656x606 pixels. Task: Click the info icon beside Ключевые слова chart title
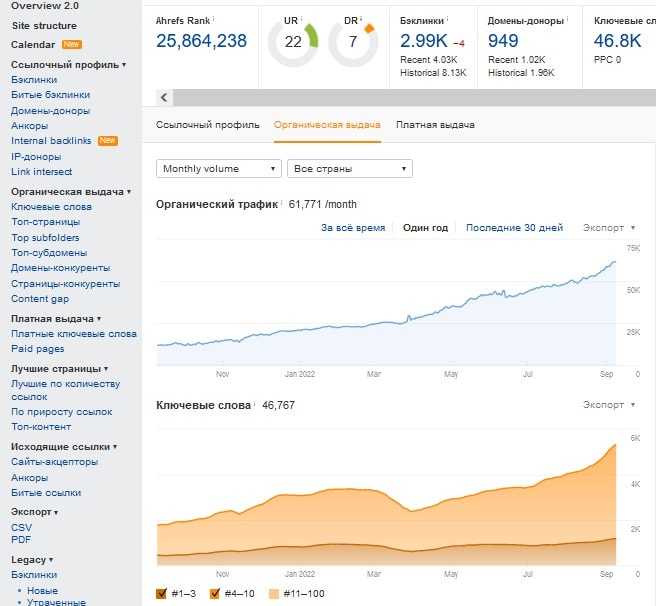click(256, 405)
